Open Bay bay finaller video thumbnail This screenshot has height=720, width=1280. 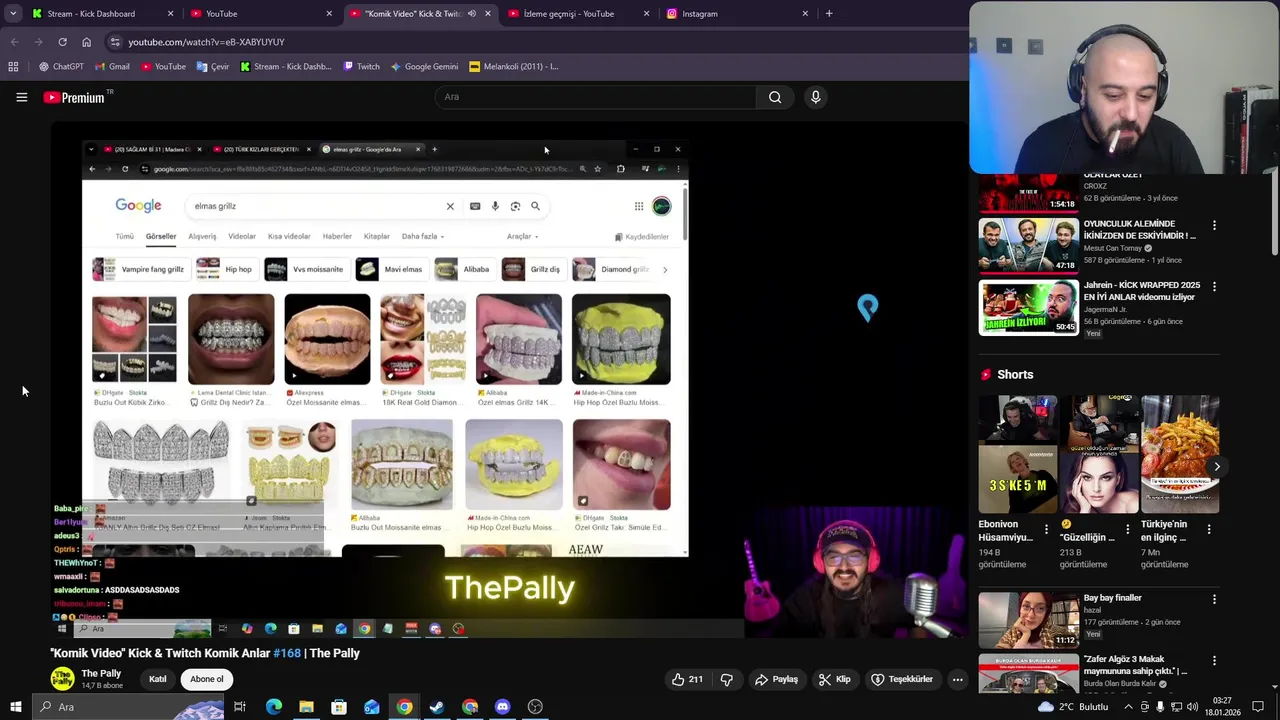1029,619
